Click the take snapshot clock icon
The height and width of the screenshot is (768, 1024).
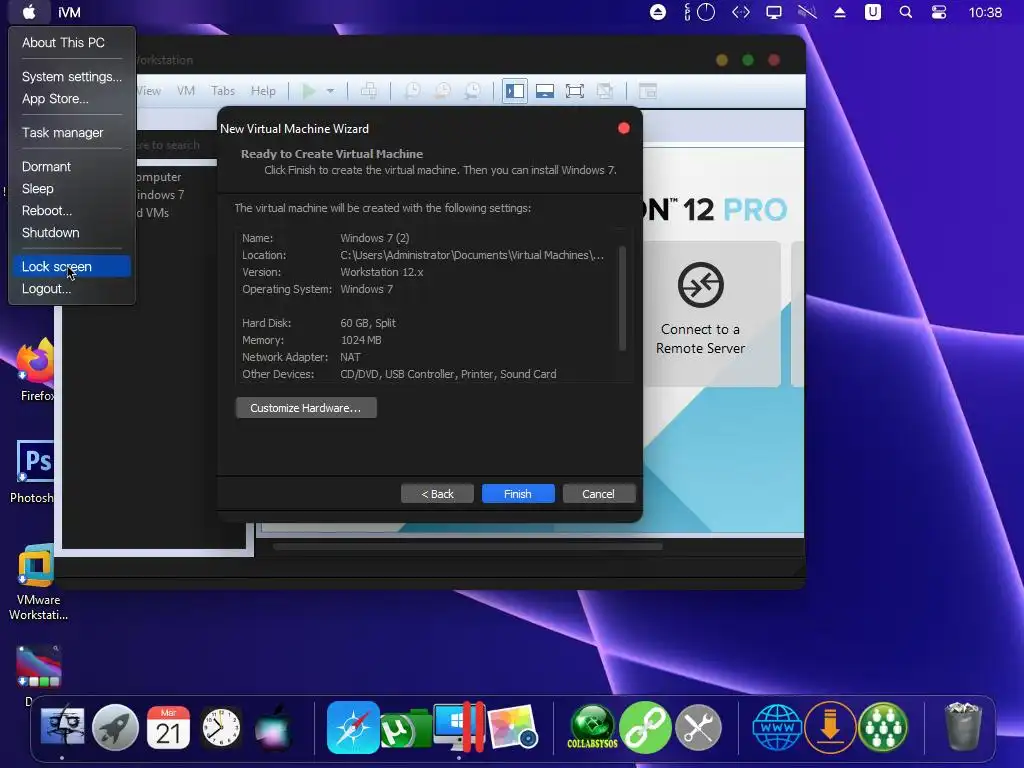point(413,91)
